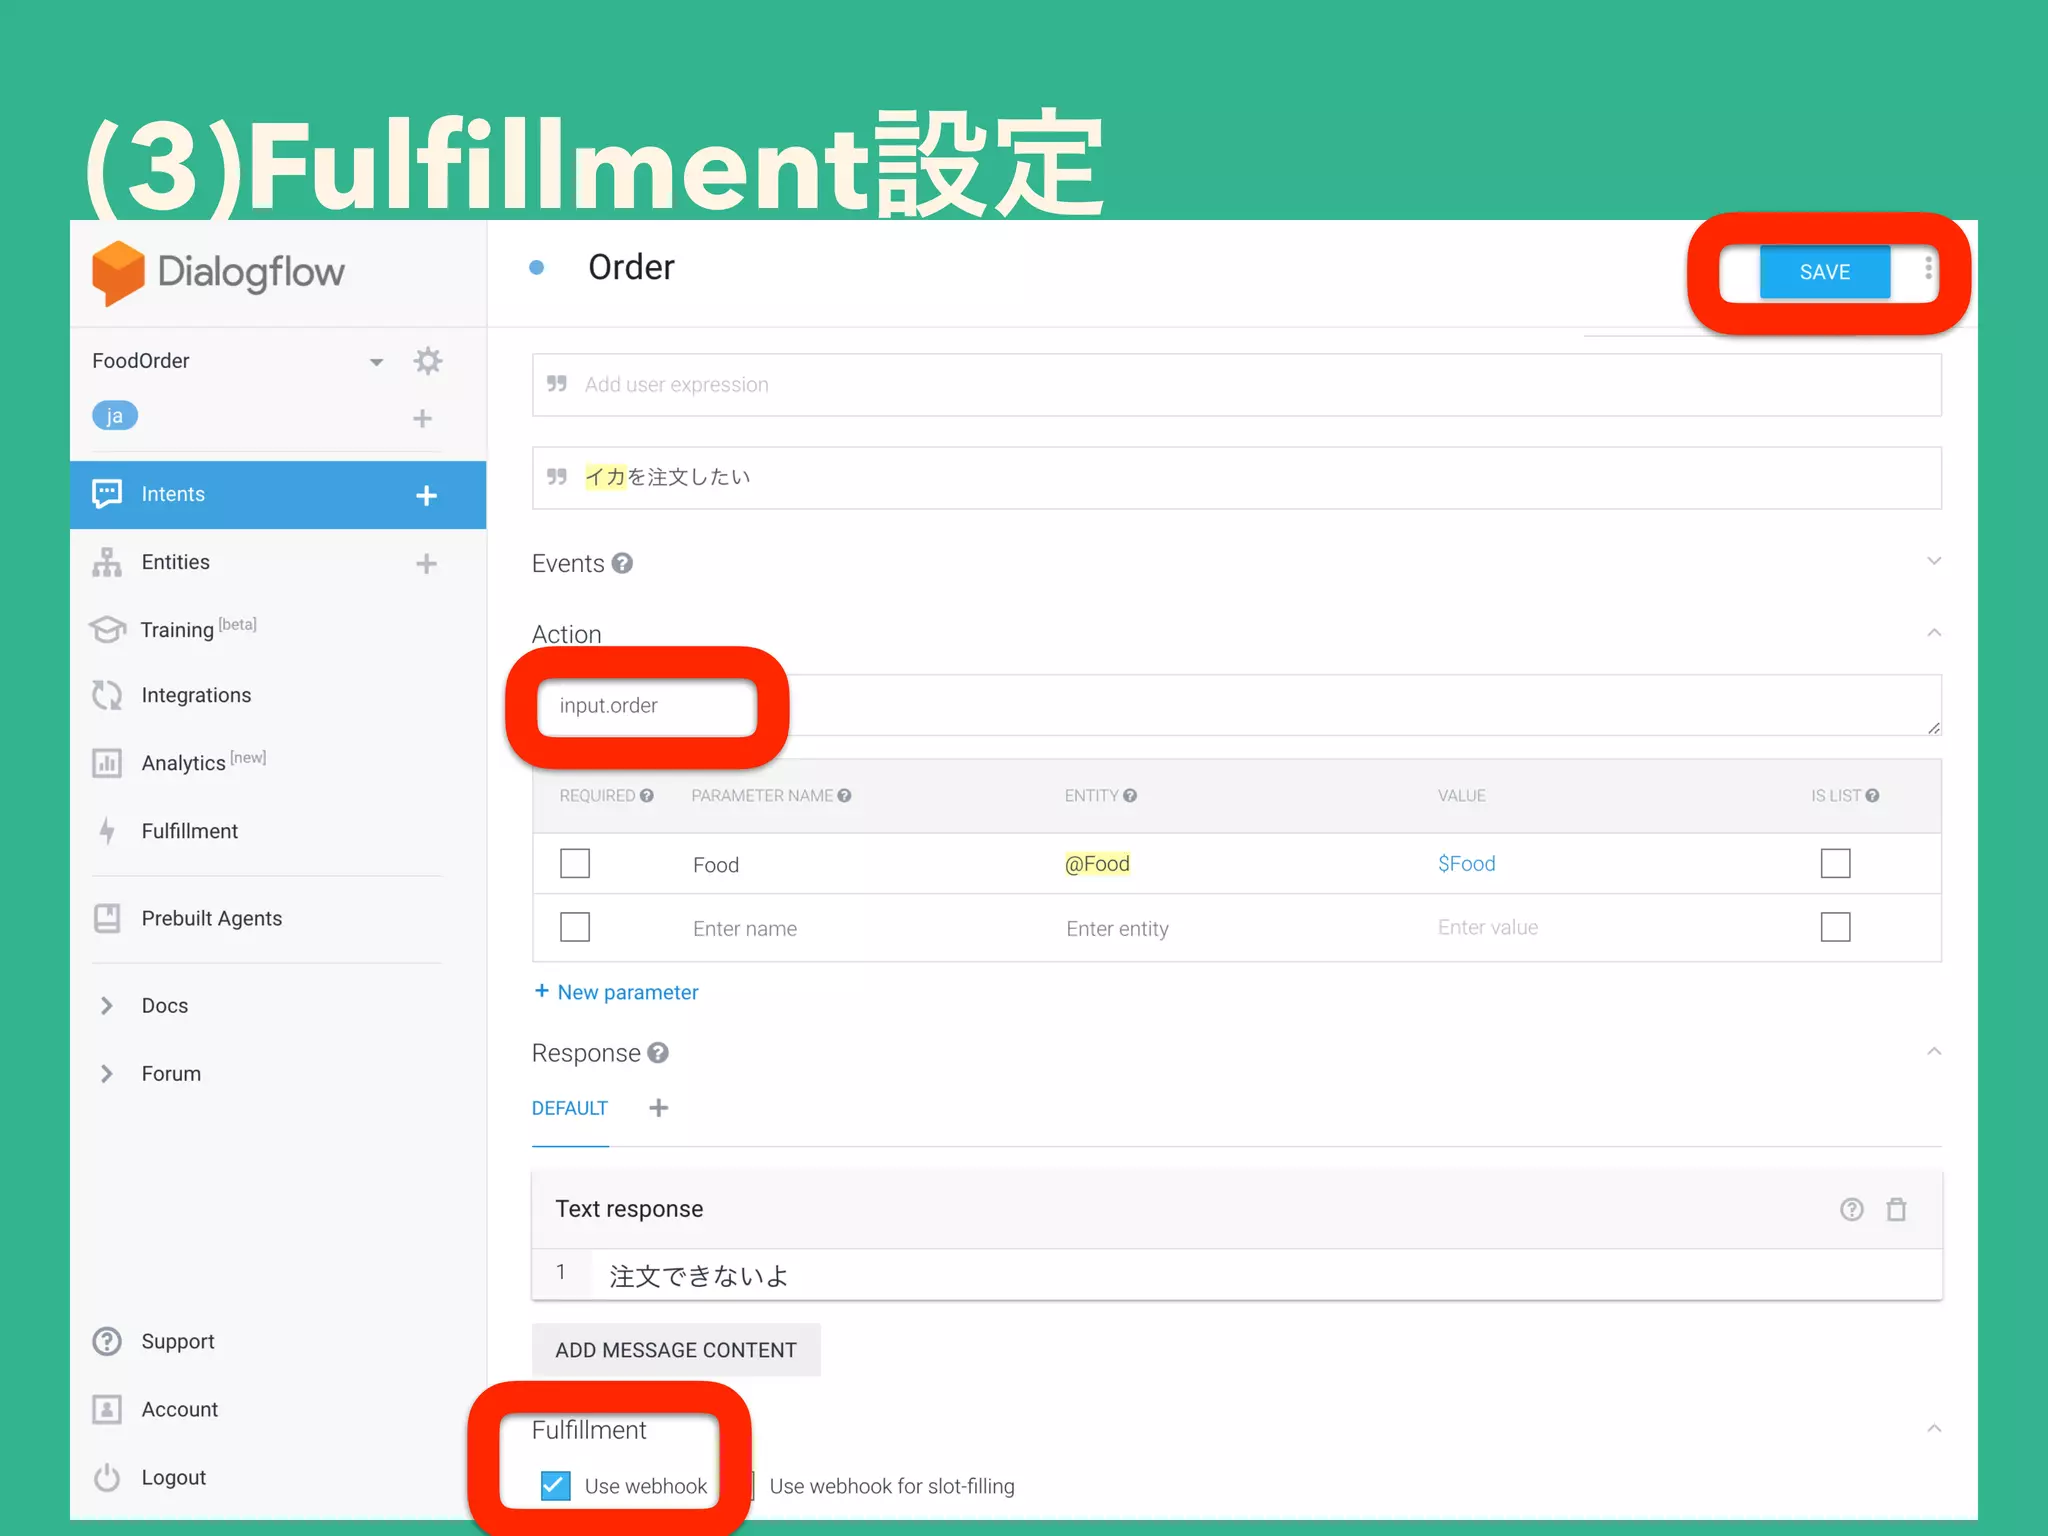
Task: Click the 注文できないよ text response row
Action: point(1237,1275)
